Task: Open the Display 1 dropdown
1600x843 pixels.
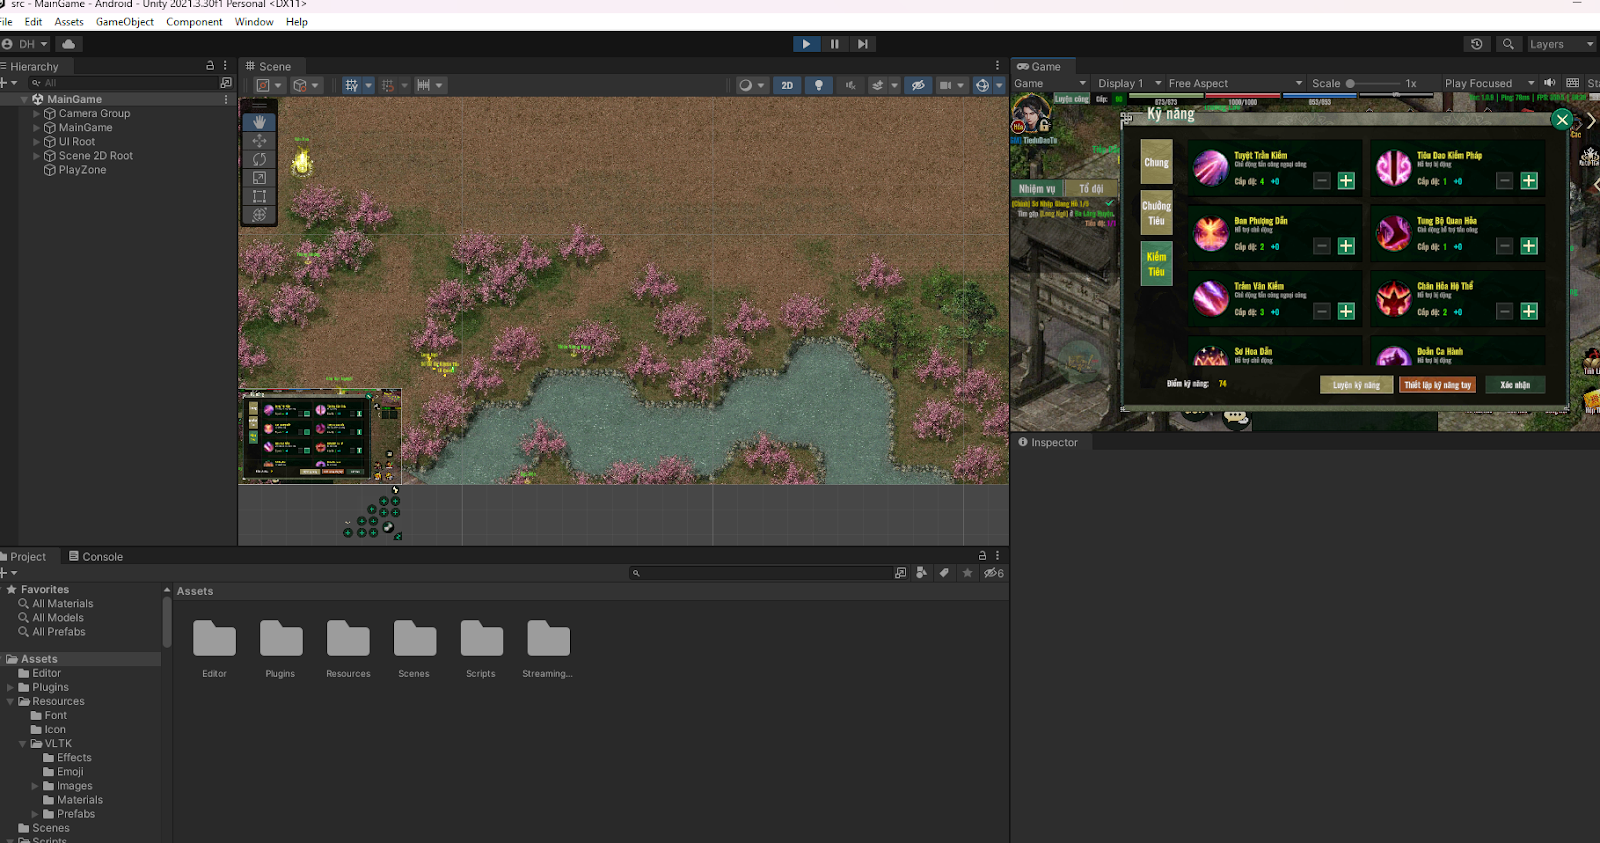Action: (1129, 83)
